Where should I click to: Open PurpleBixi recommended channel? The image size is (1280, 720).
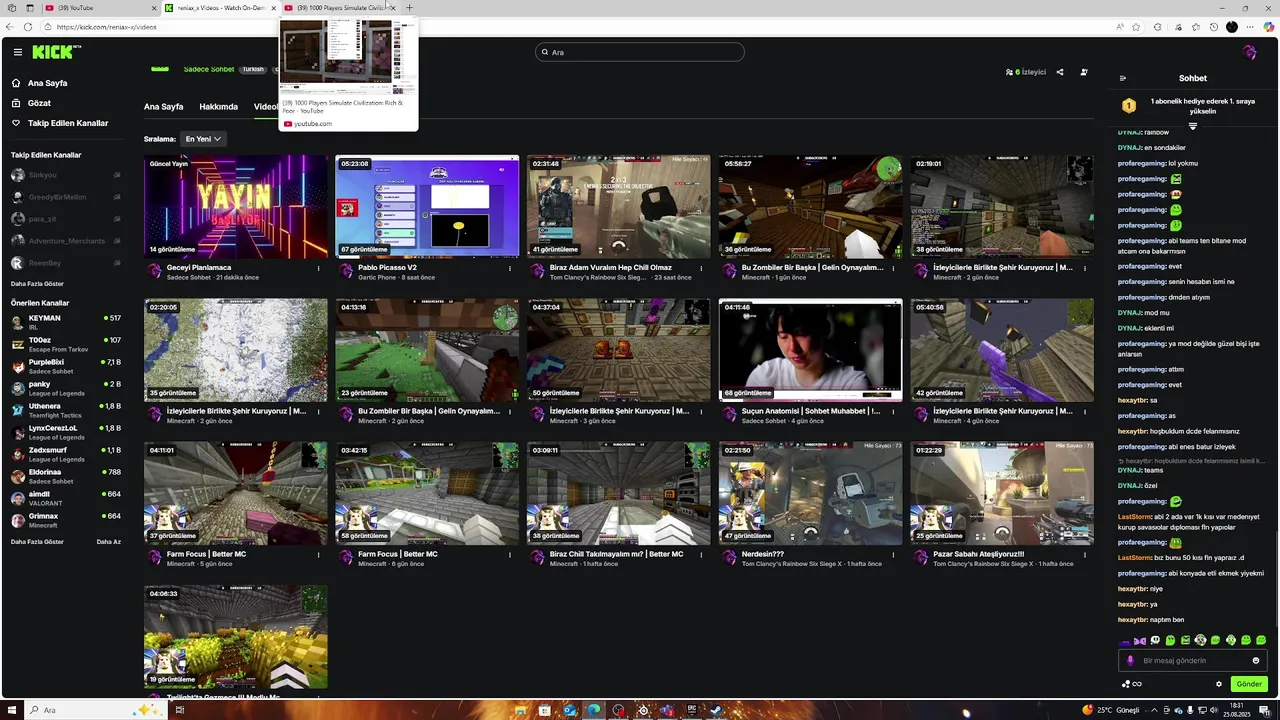pyautogui.click(x=66, y=366)
